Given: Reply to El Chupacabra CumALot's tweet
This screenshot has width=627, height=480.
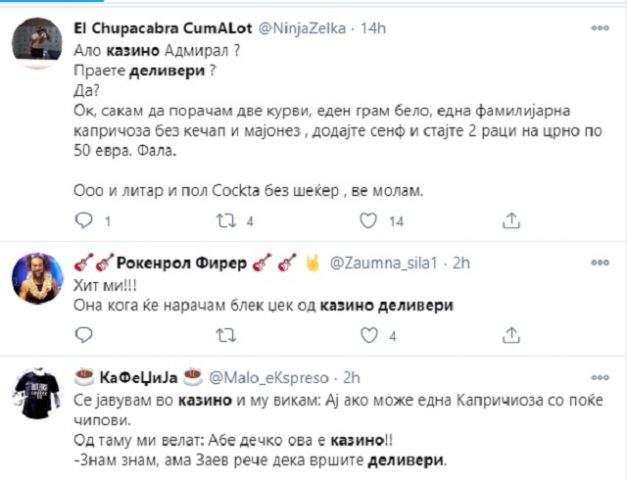Looking at the screenshot, I should (85, 219).
